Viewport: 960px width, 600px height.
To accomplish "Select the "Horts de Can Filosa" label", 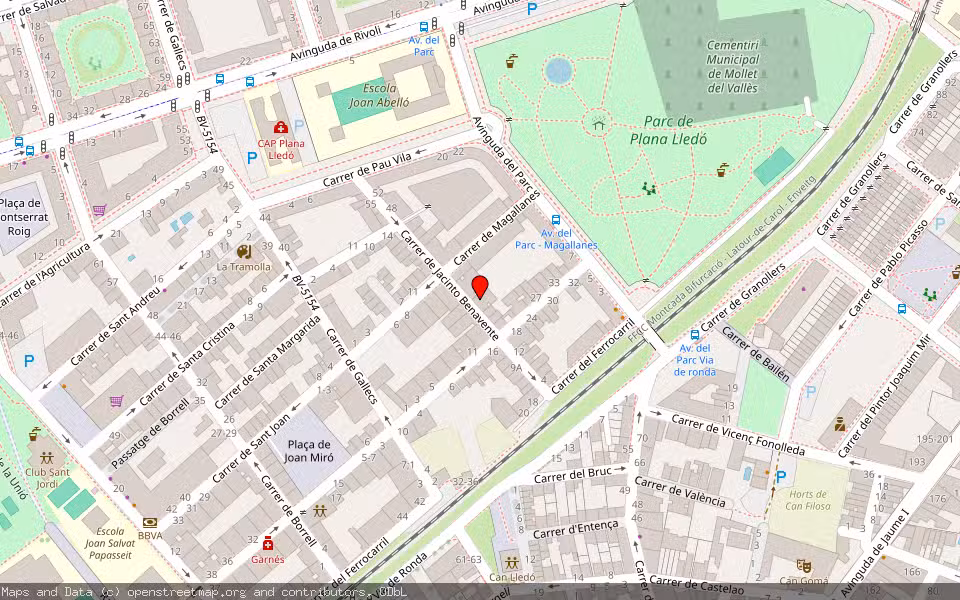I will [x=808, y=500].
